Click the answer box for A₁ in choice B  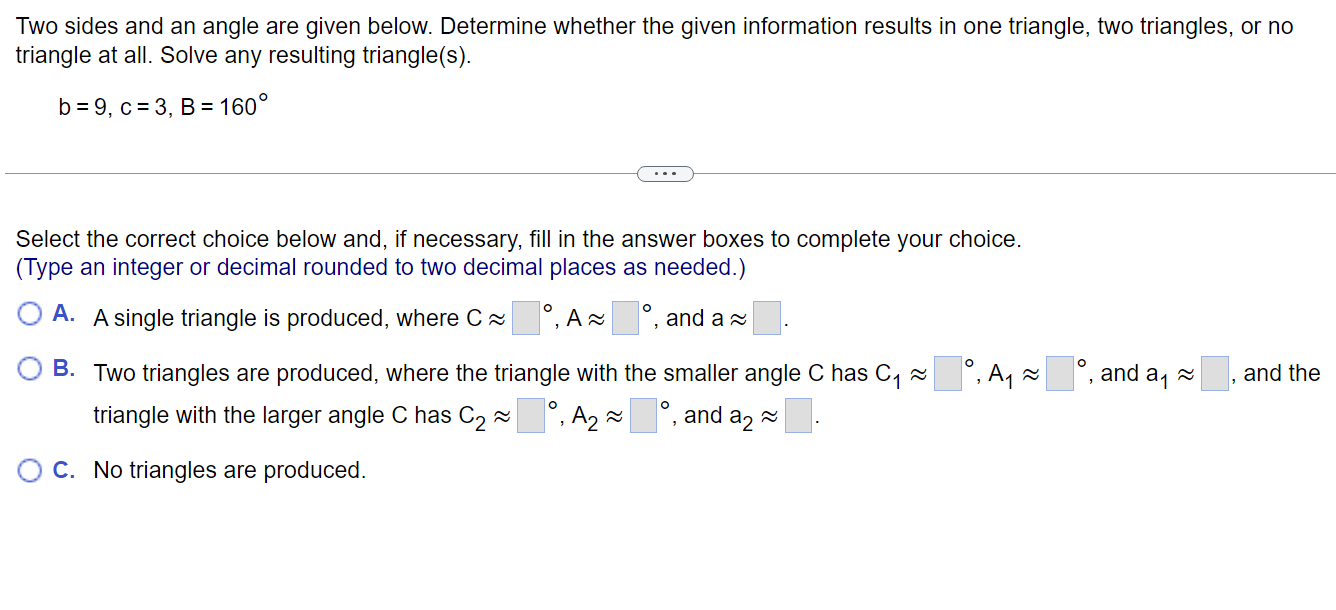pyautogui.click(x=1061, y=372)
